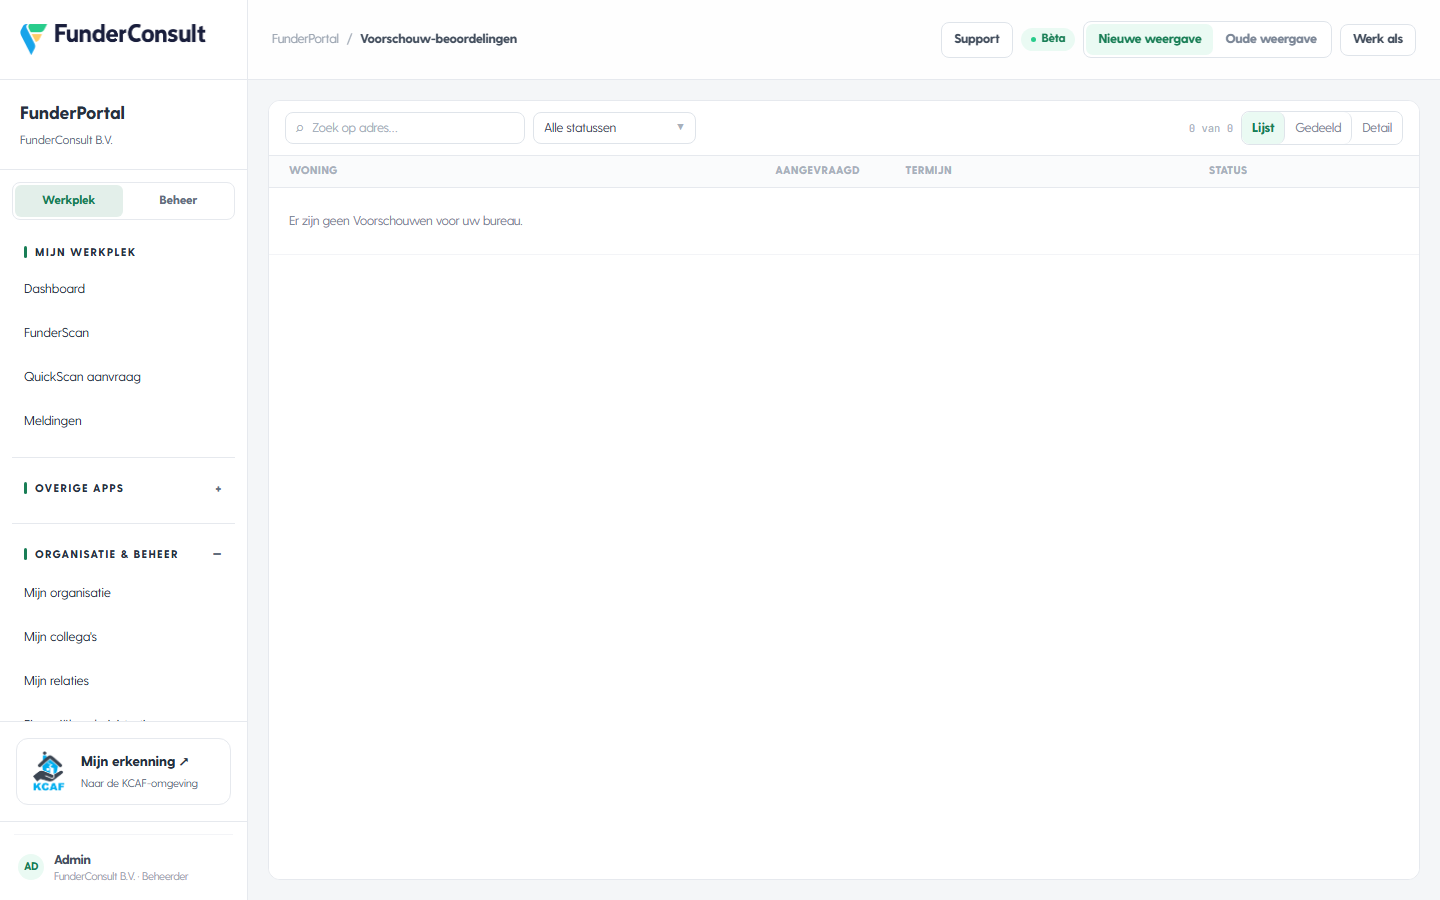Open the KCAF house logo icon
The image size is (1440, 900).
48,771
